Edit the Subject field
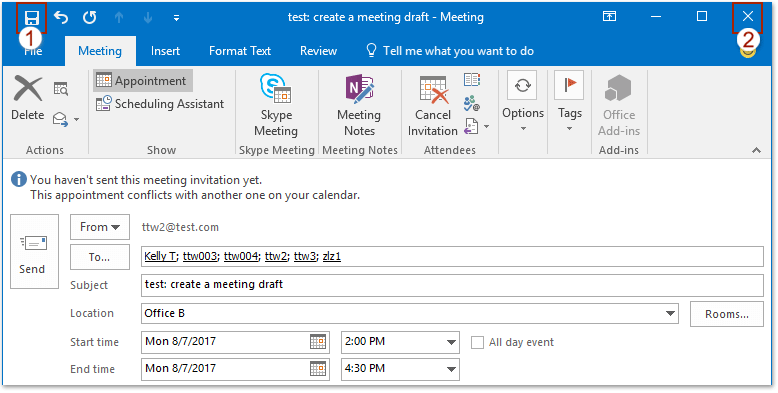The height and width of the screenshot is (393, 778). tap(452, 285)
